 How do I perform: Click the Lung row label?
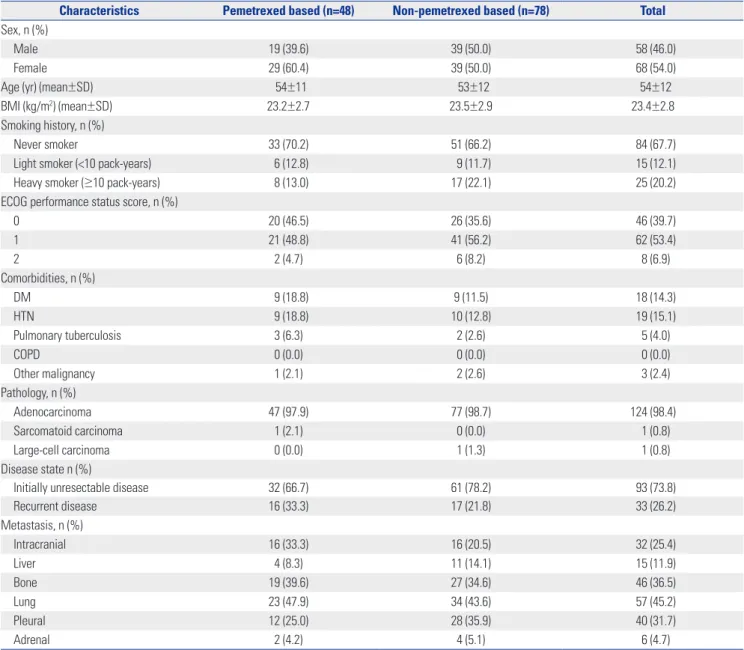(x=24, y=602)
